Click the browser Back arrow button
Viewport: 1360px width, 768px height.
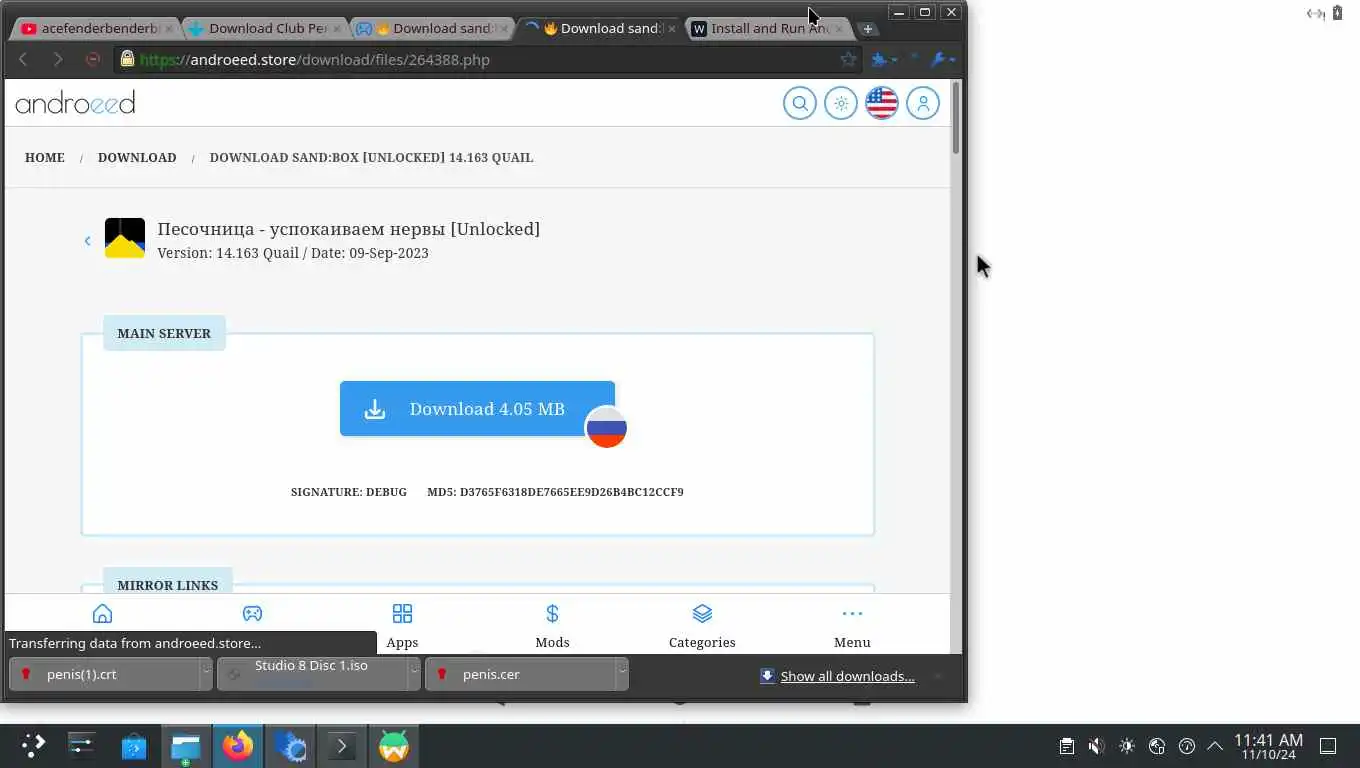point(23,59)
